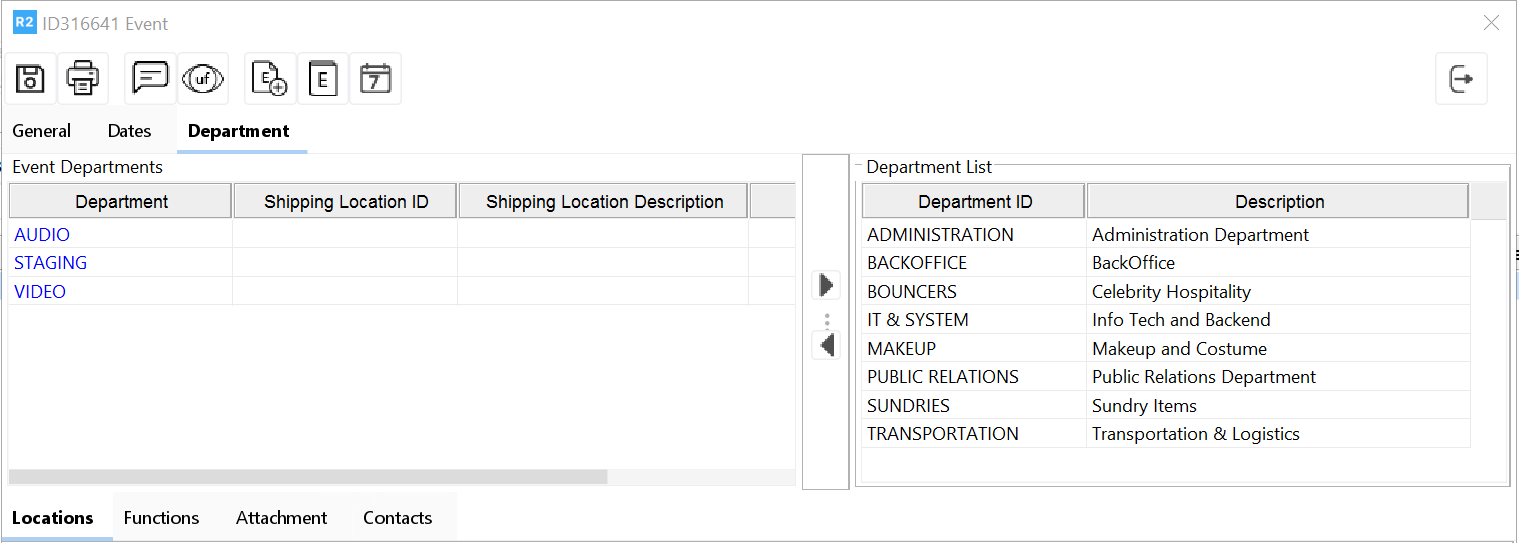
Task: Open the Attachment tab
Action: click(x=281, y=518)
